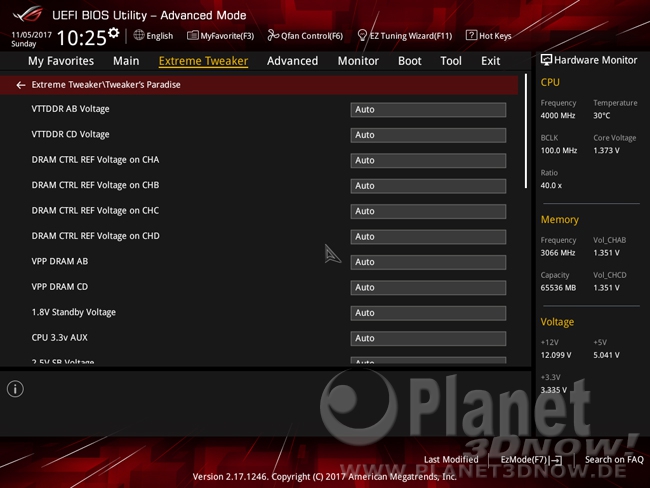This screenshot has width=650, height=488.
Task: Click Core Voltage 1.373 V value
Action: [x=606, y=151]
